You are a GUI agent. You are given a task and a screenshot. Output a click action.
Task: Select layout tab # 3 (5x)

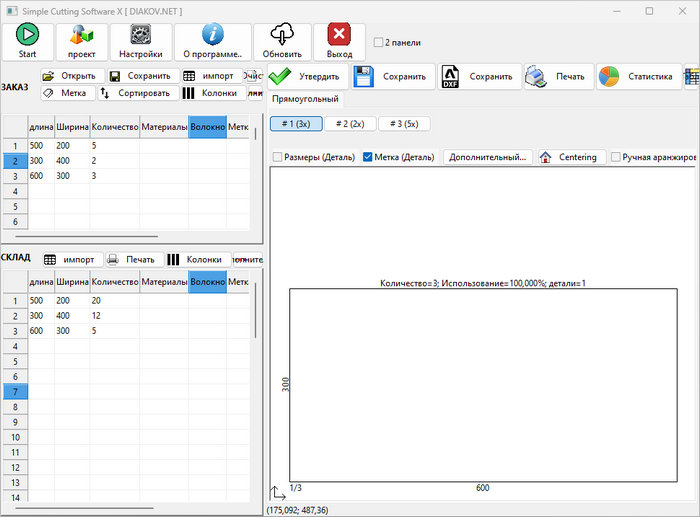[x=404, y=124]
